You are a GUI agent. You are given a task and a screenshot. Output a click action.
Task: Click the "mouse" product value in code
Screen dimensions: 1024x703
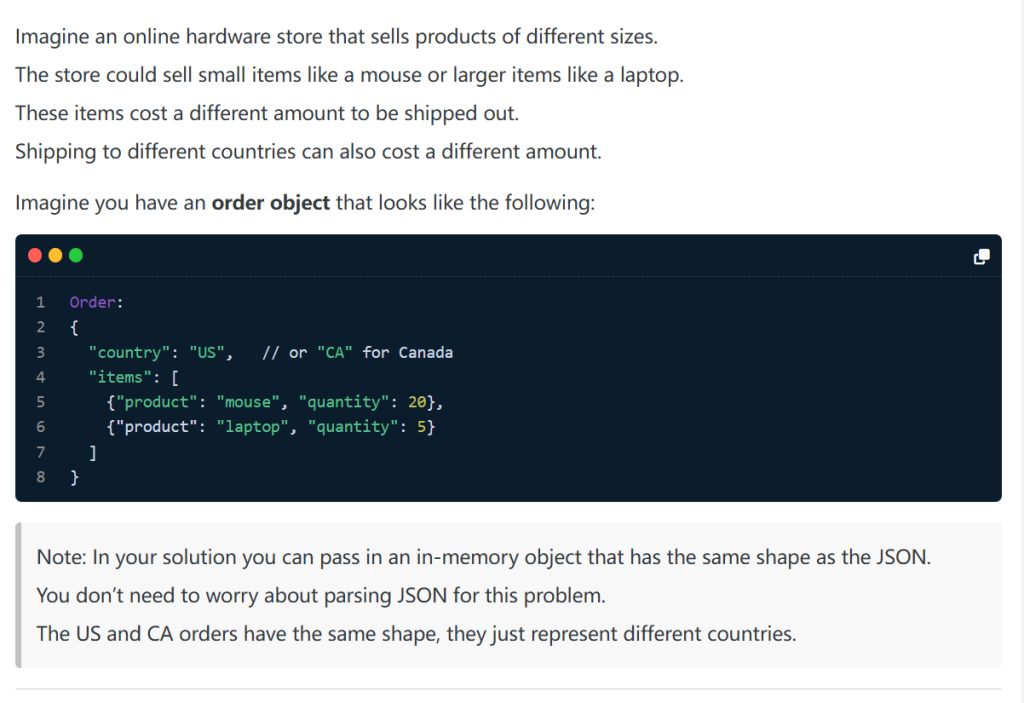[248, 402]
